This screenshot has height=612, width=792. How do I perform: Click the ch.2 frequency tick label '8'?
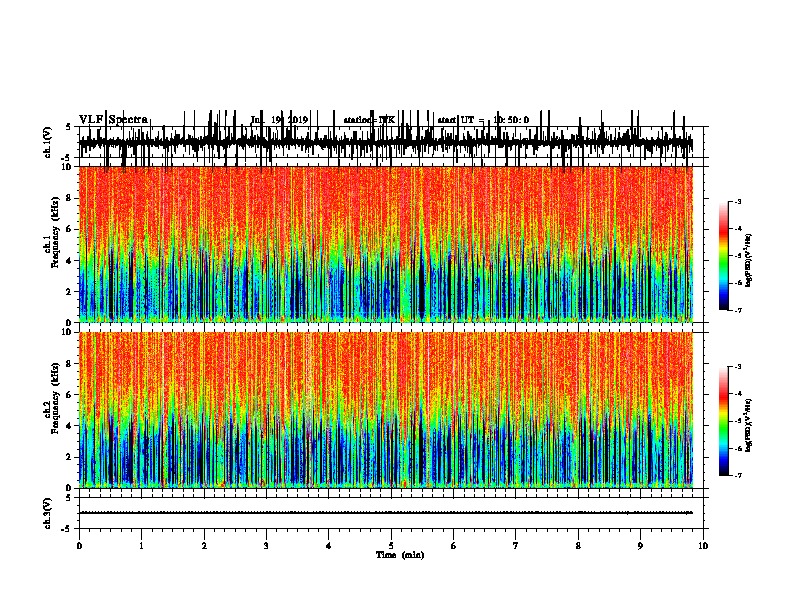[70, 364]
